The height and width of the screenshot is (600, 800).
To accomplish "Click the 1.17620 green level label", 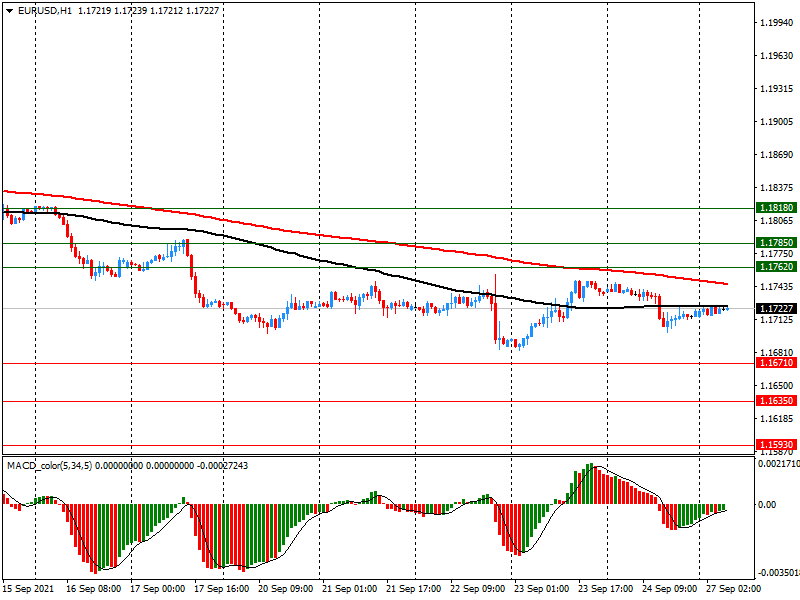I will click(x=777, y=267).
